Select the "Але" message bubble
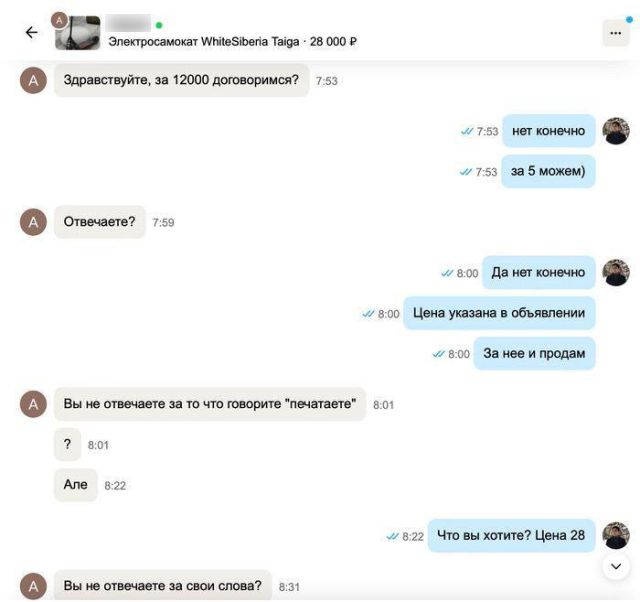The height and width of the screenshot is (602, 640). pos(76,485)
